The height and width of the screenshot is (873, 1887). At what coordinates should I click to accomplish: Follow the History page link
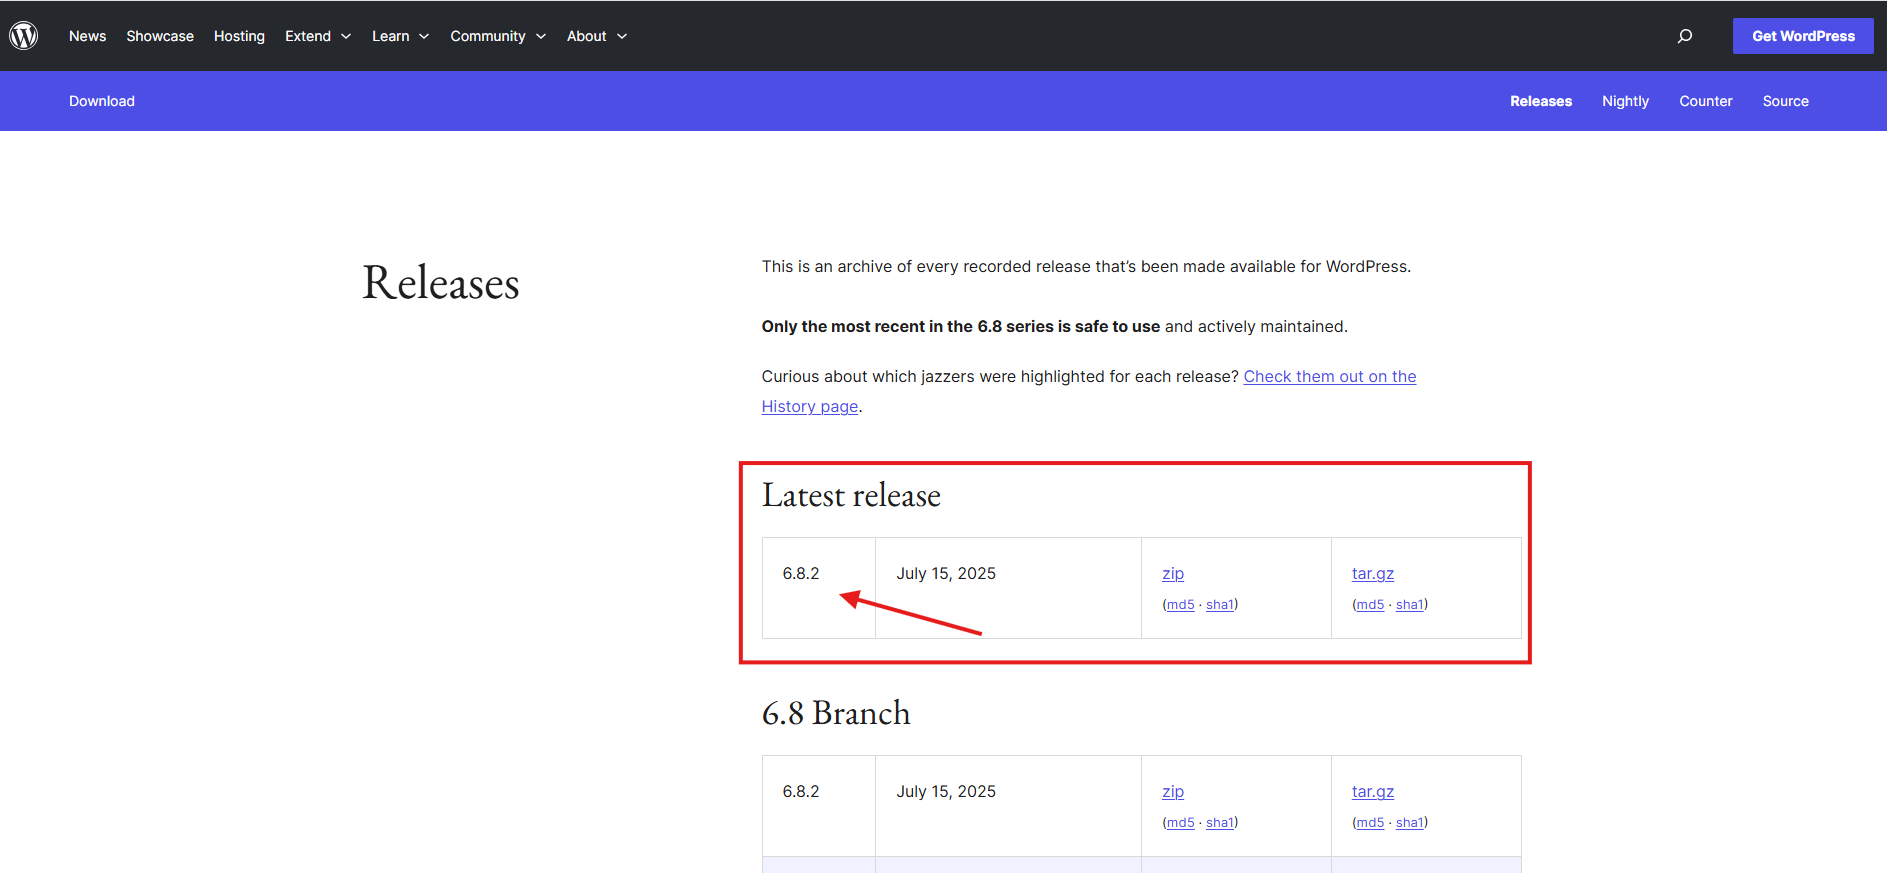(x=810, y=407)
